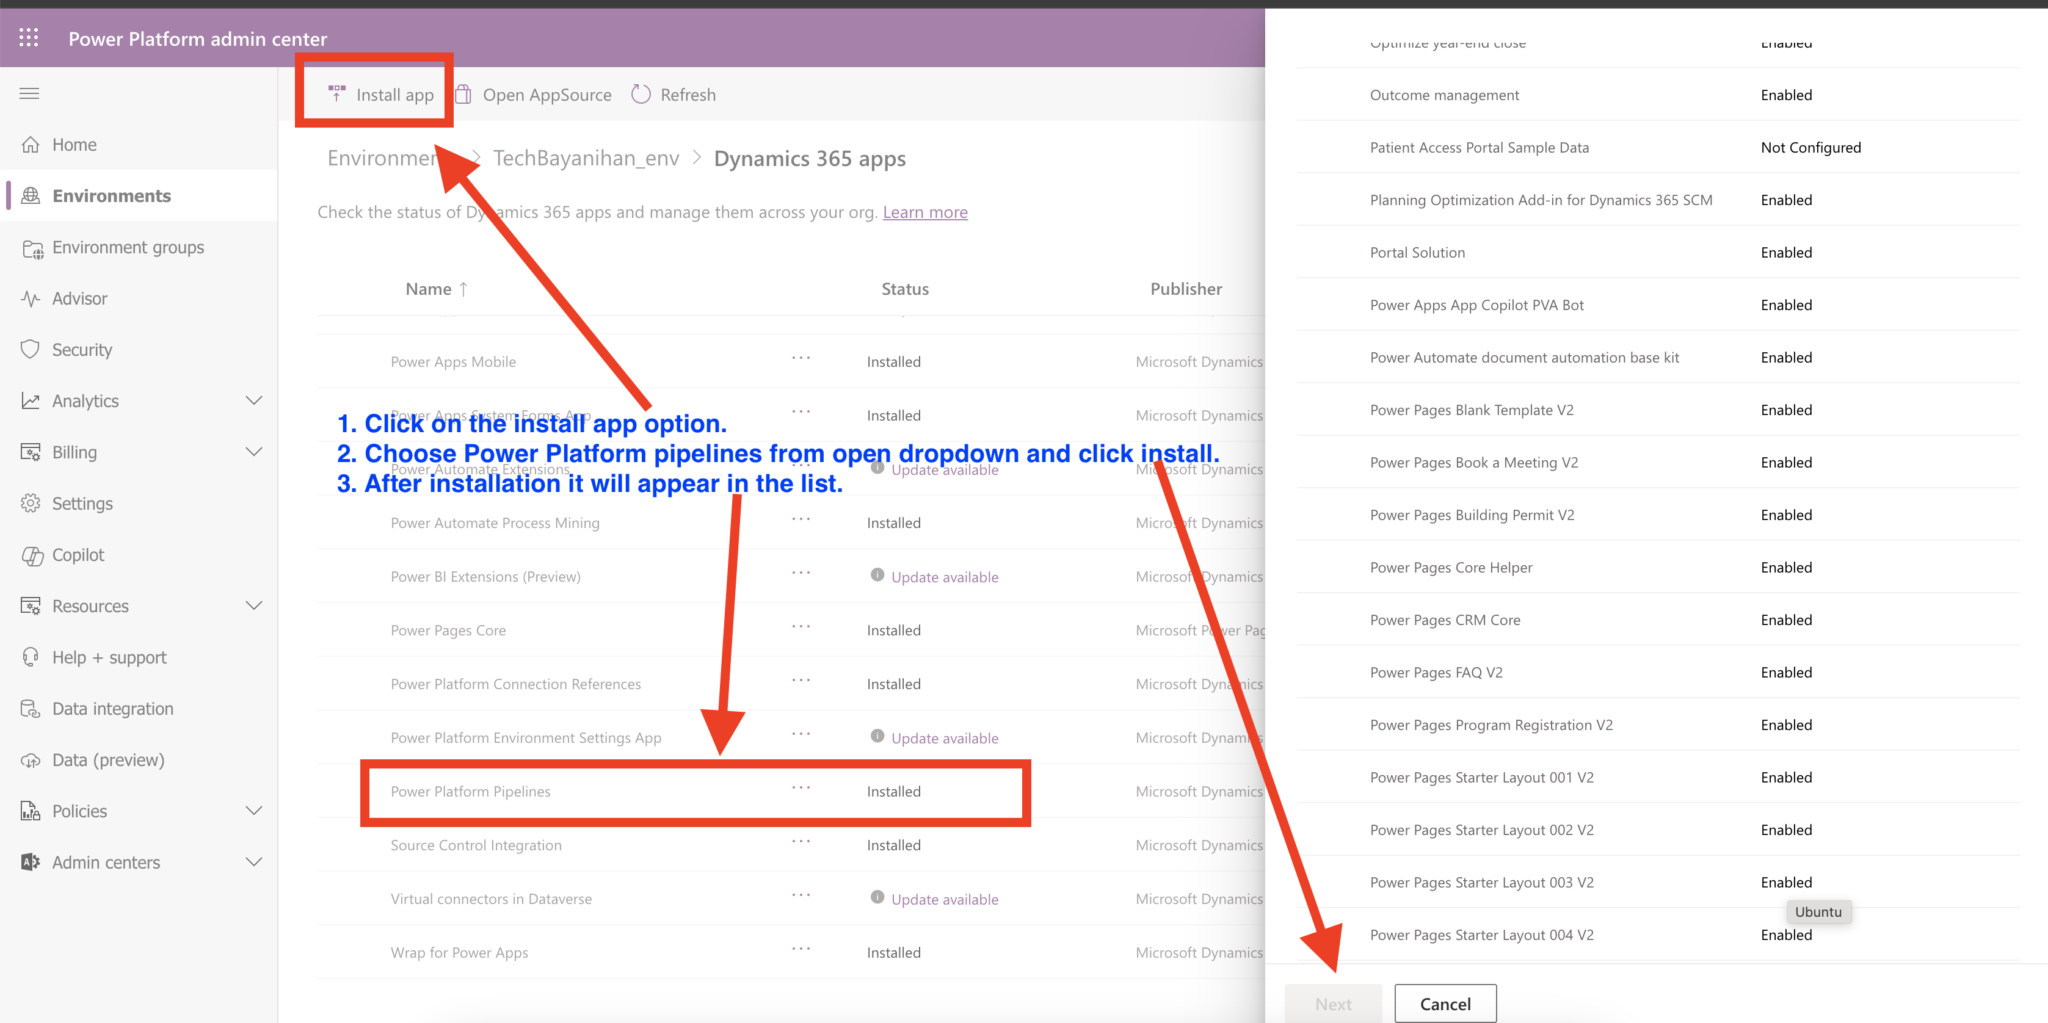
Task: Expand the Admin centers section
Action: (x=255, y=861)
